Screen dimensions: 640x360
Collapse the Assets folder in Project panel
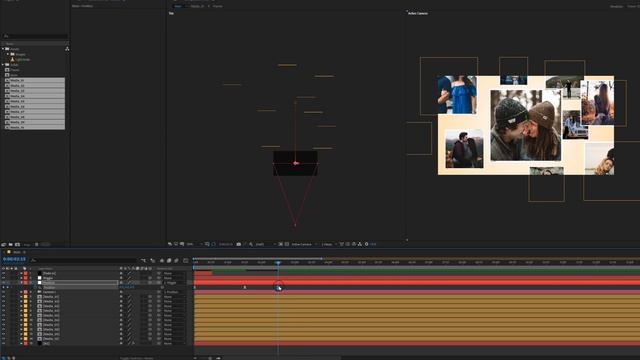tap(3, 49)
